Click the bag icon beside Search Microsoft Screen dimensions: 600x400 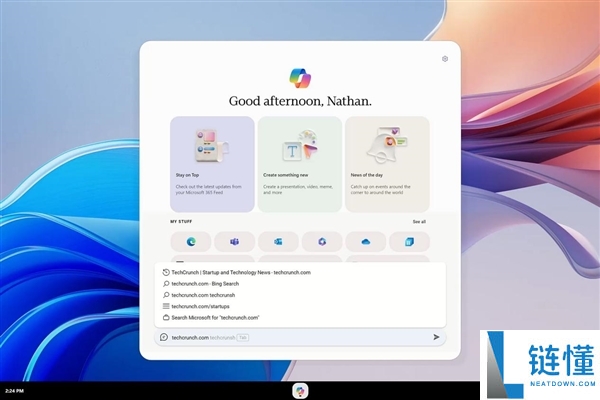pyautogui.click(x=166, y=318)
